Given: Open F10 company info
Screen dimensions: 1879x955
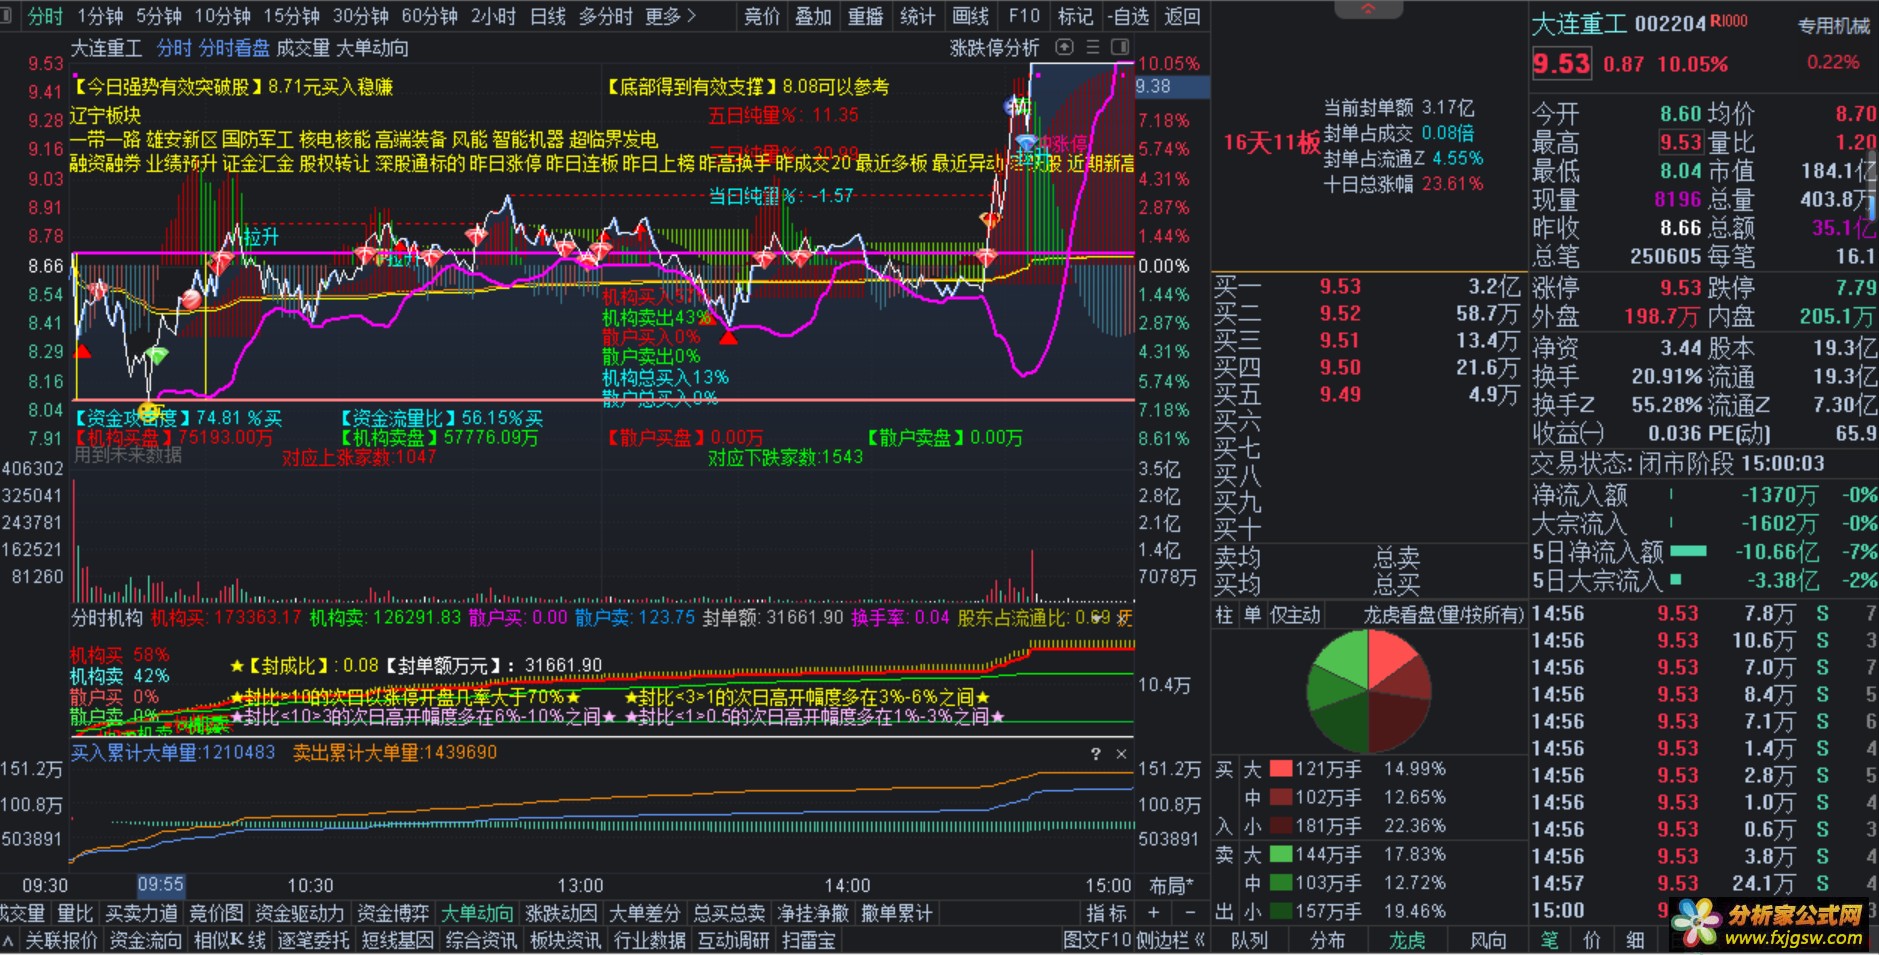Looking at the screenshot, I should pos(1024,16).
